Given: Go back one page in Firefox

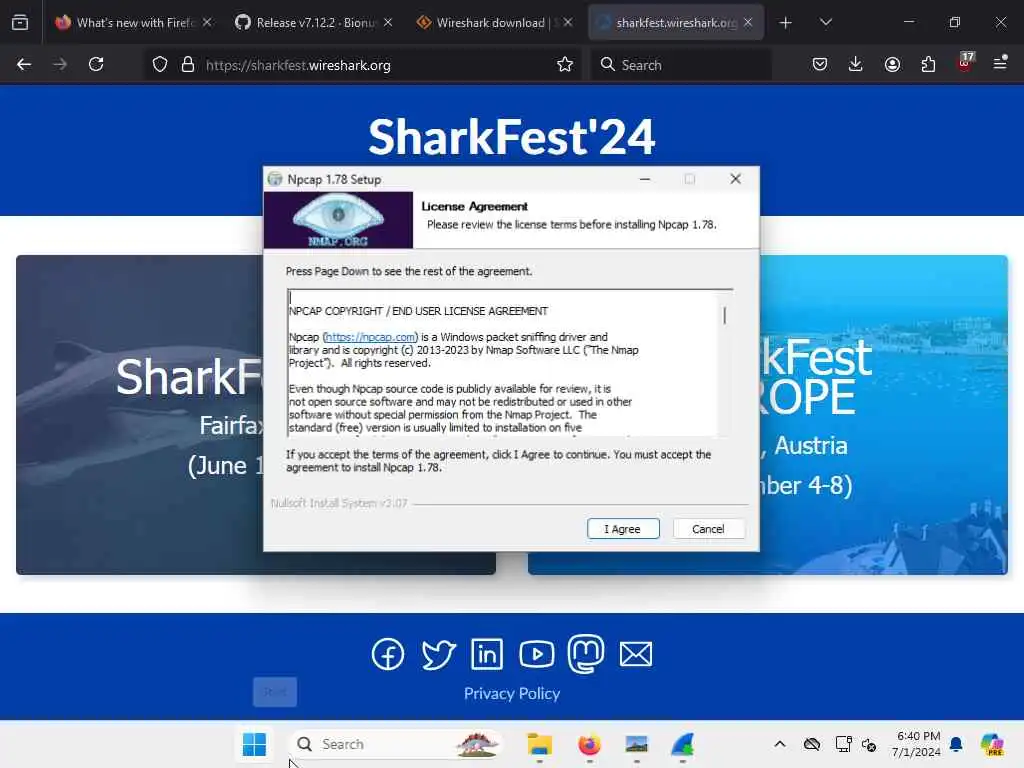Looking at the screenshot, I should coord(24,64).
